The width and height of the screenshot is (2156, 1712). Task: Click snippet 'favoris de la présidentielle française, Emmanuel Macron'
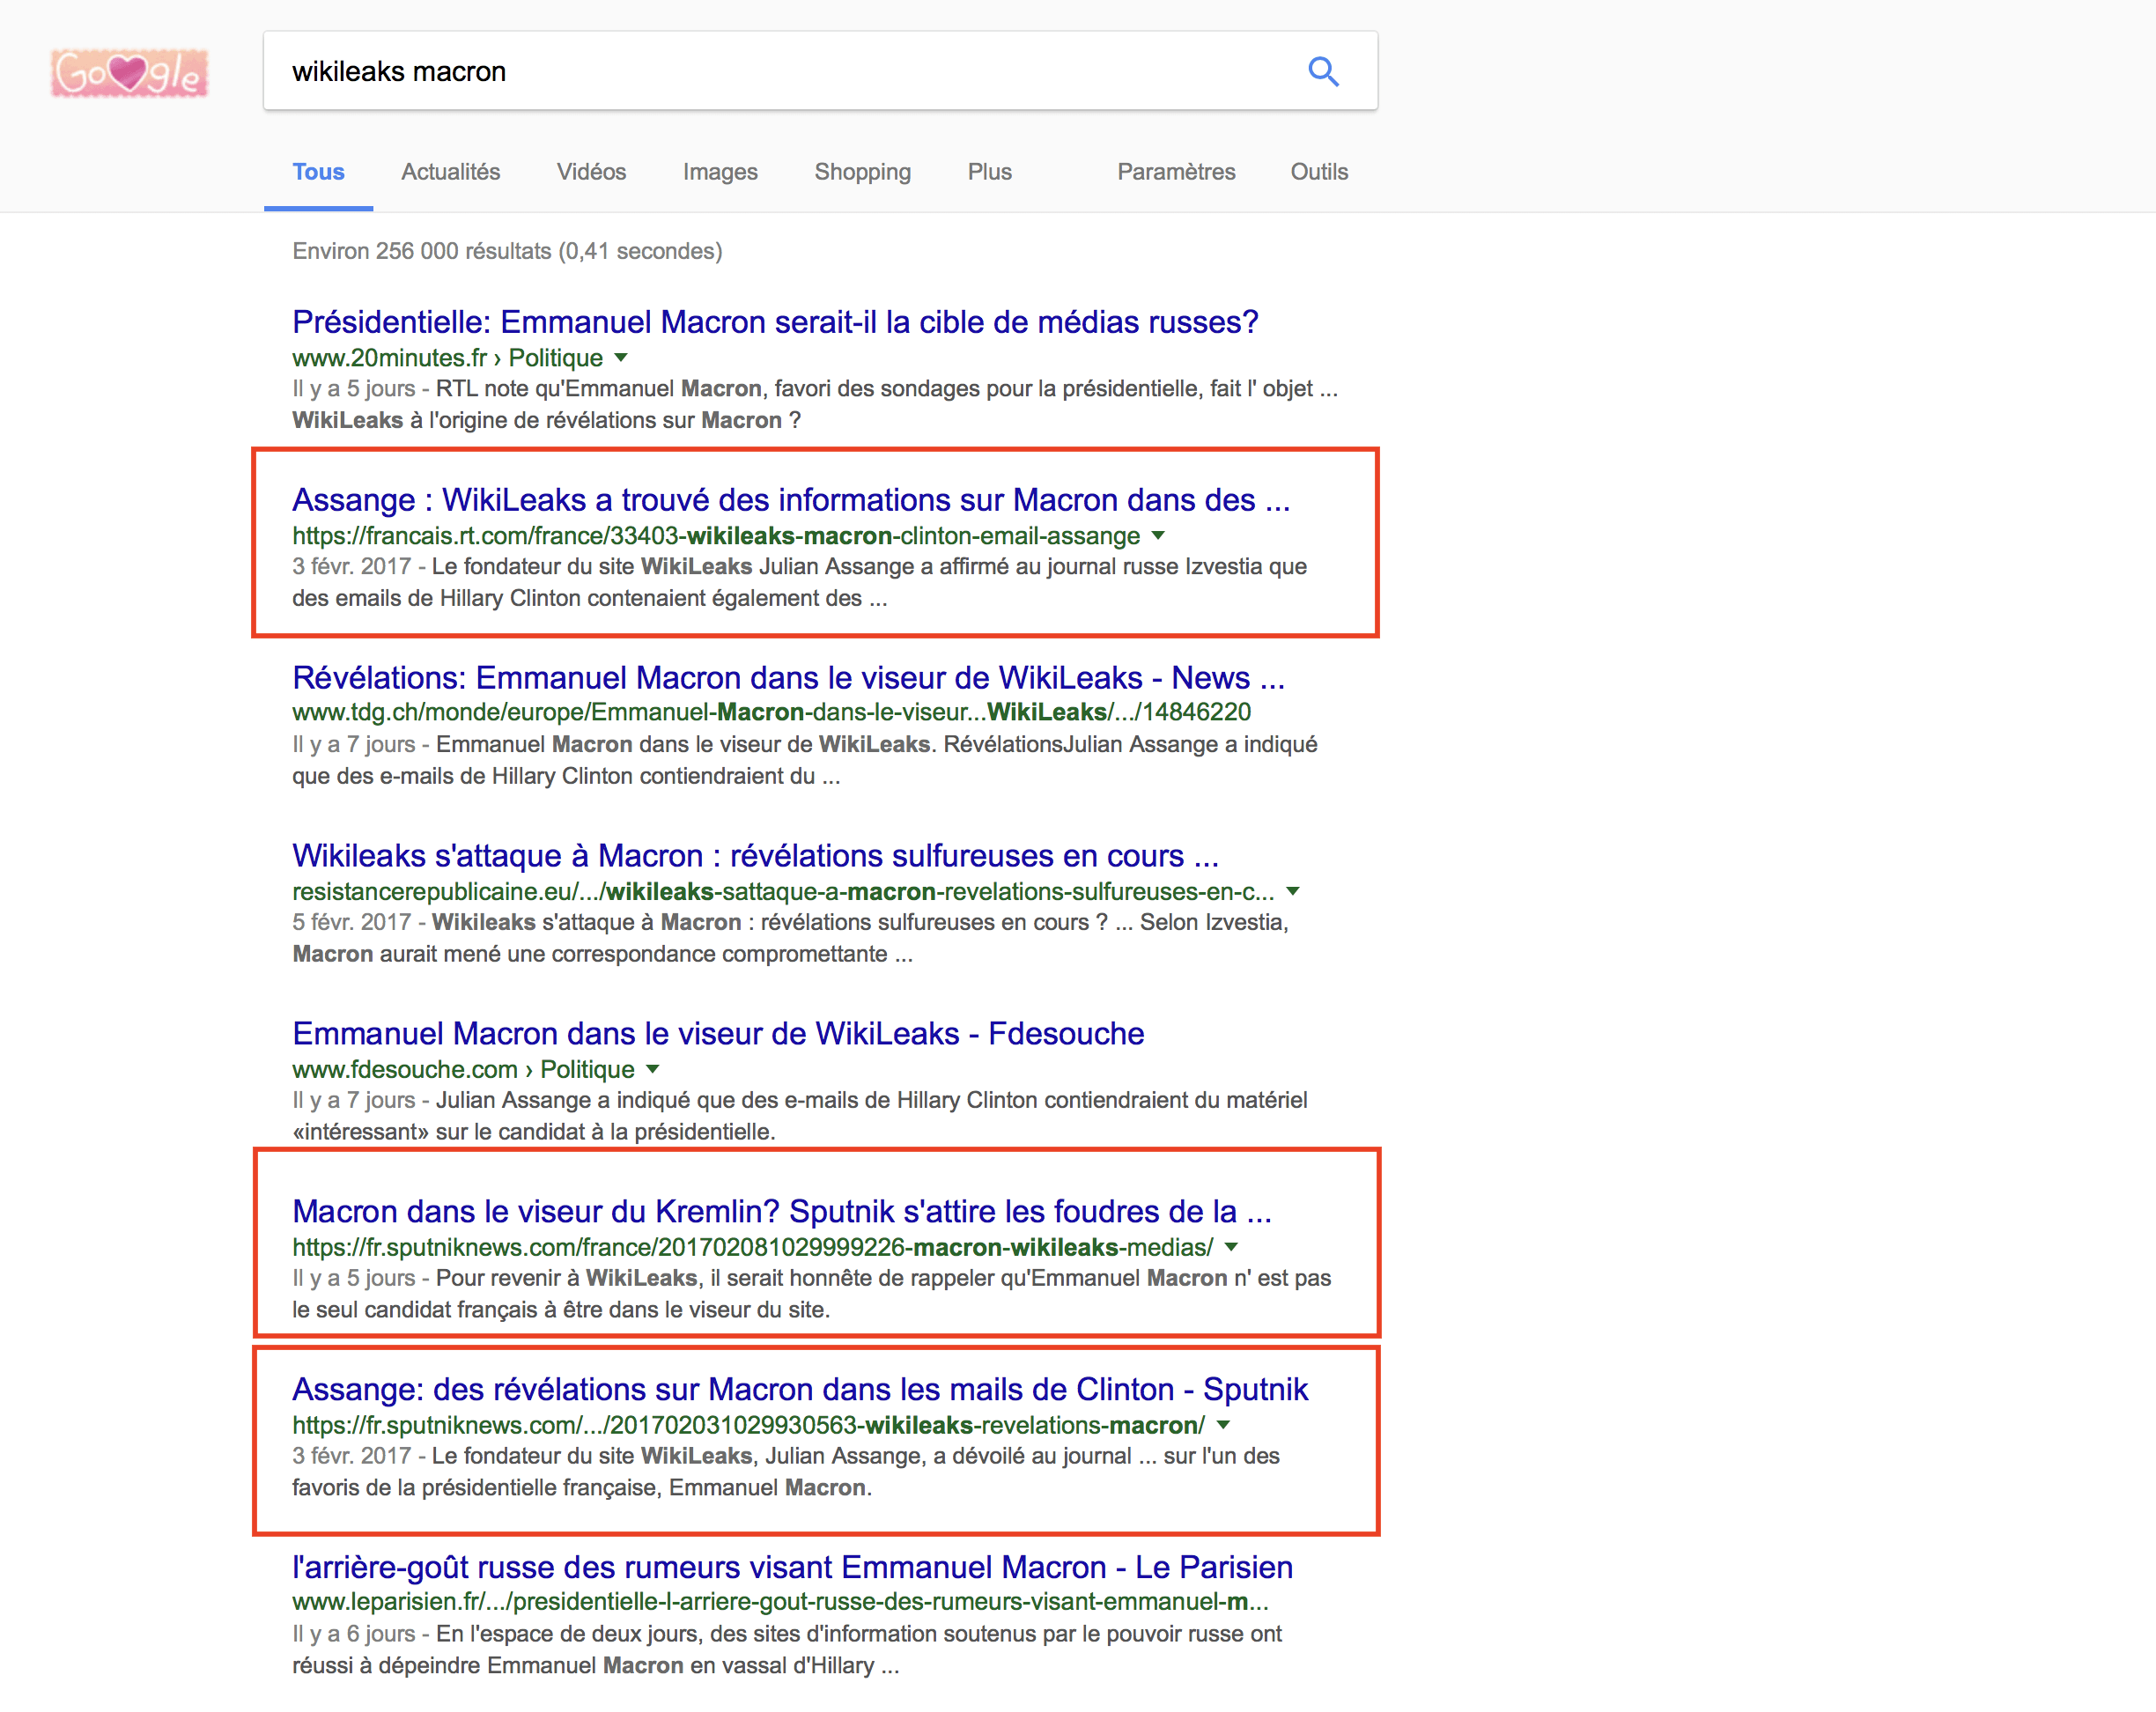[582, 1488]
